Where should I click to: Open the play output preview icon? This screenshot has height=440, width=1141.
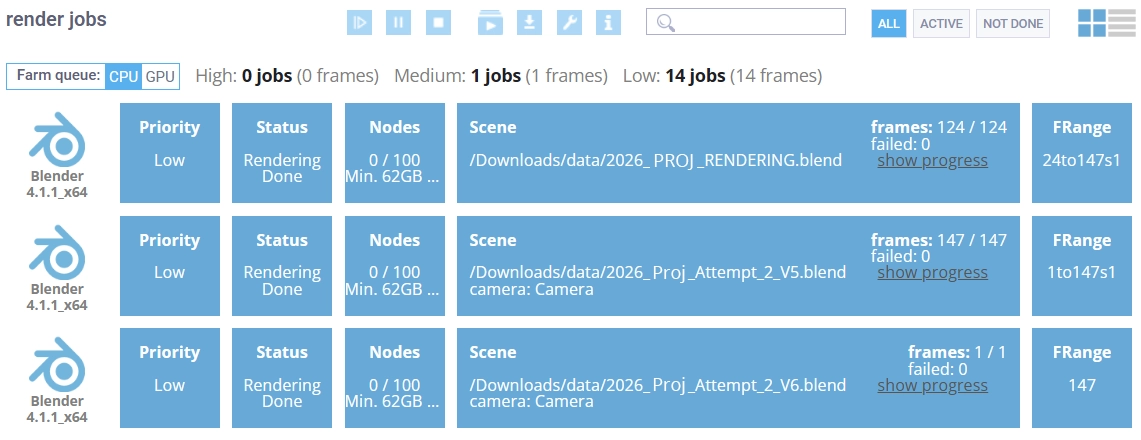pyautogui.click(x=490, y=23)
